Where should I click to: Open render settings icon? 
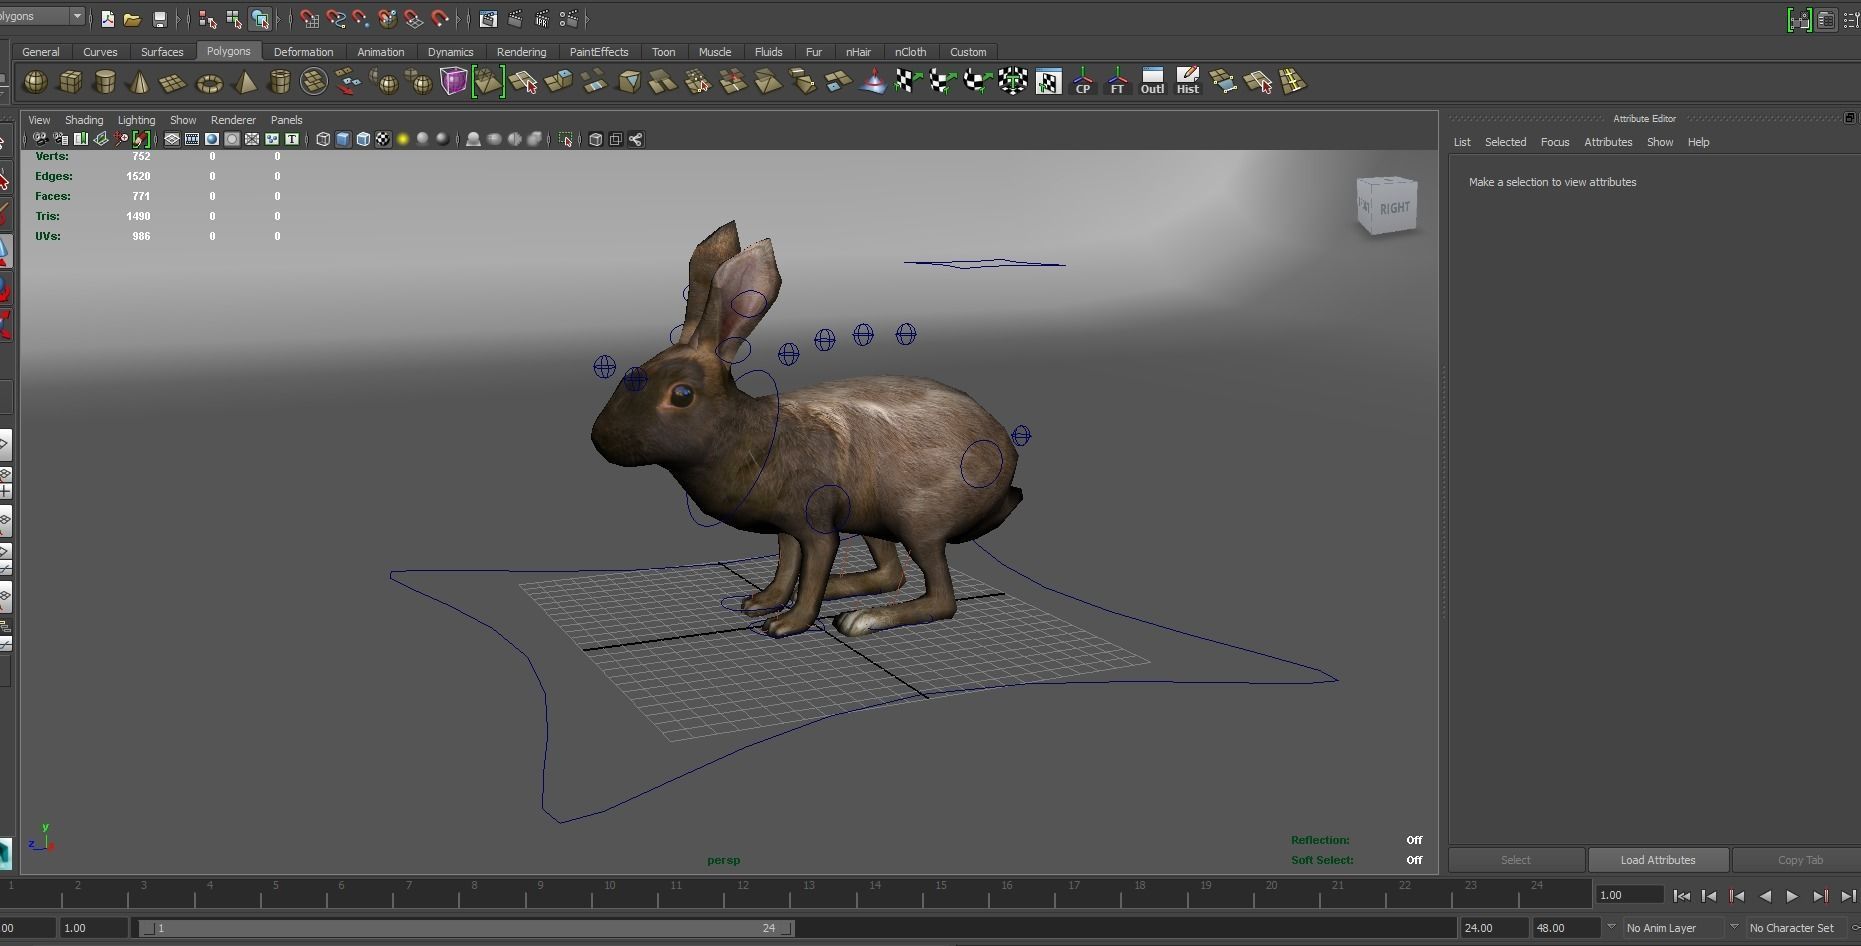(568, 19)
